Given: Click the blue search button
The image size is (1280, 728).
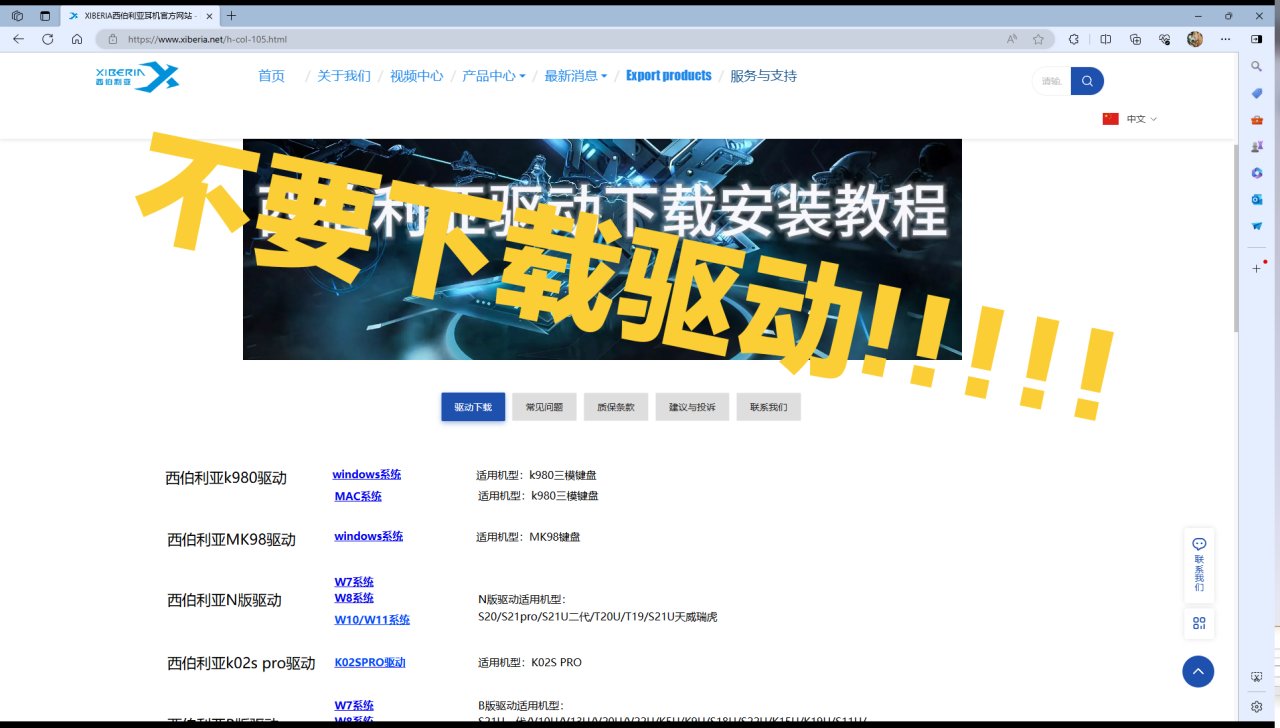Looking at the screenshot, I should 1087,81.
